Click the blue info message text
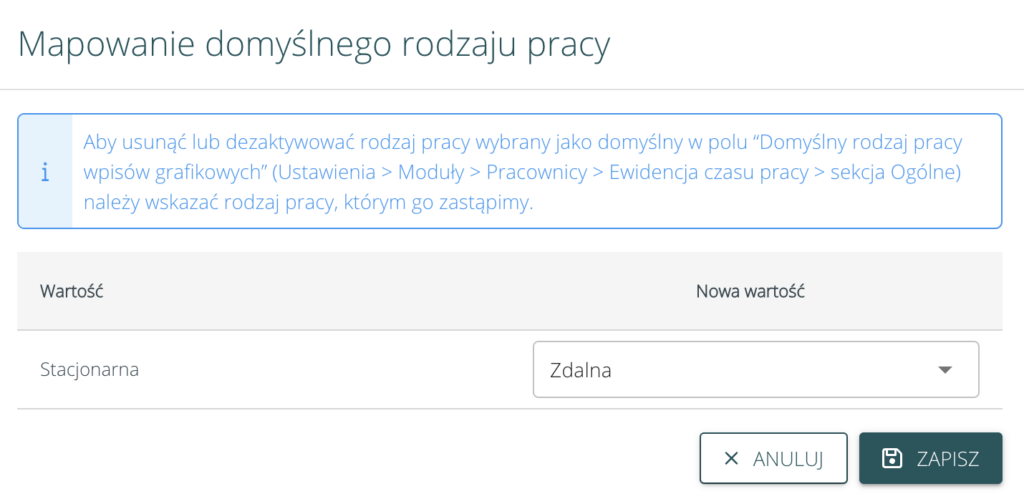The height and width of the screenshot is (504, 1024). 520,172
